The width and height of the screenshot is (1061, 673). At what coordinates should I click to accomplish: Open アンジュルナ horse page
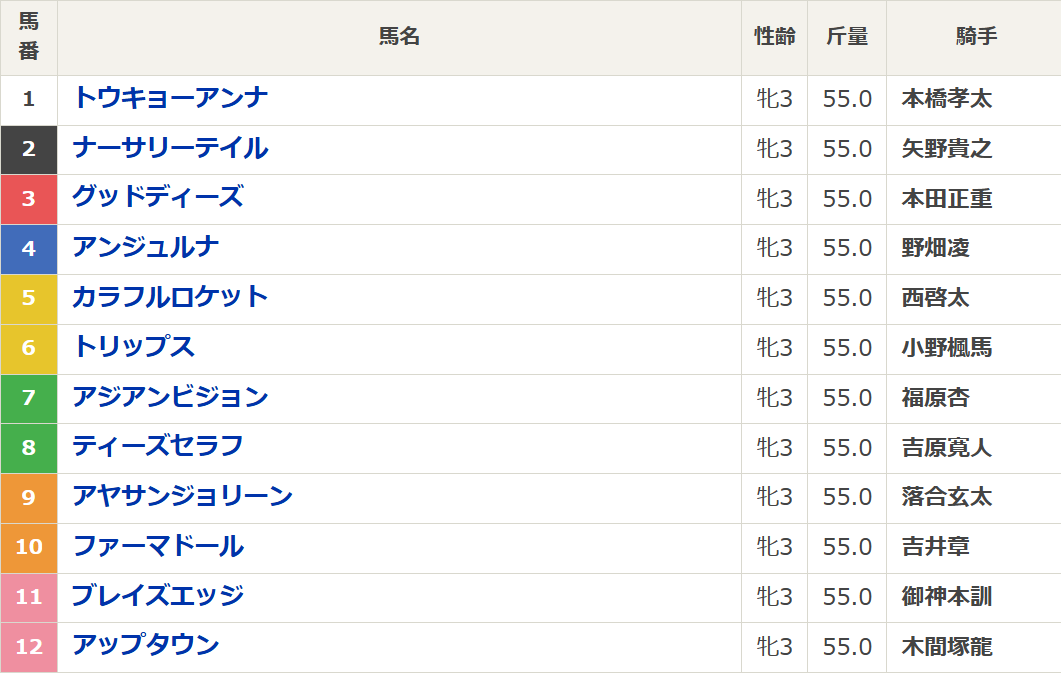(x=145, y=247)
